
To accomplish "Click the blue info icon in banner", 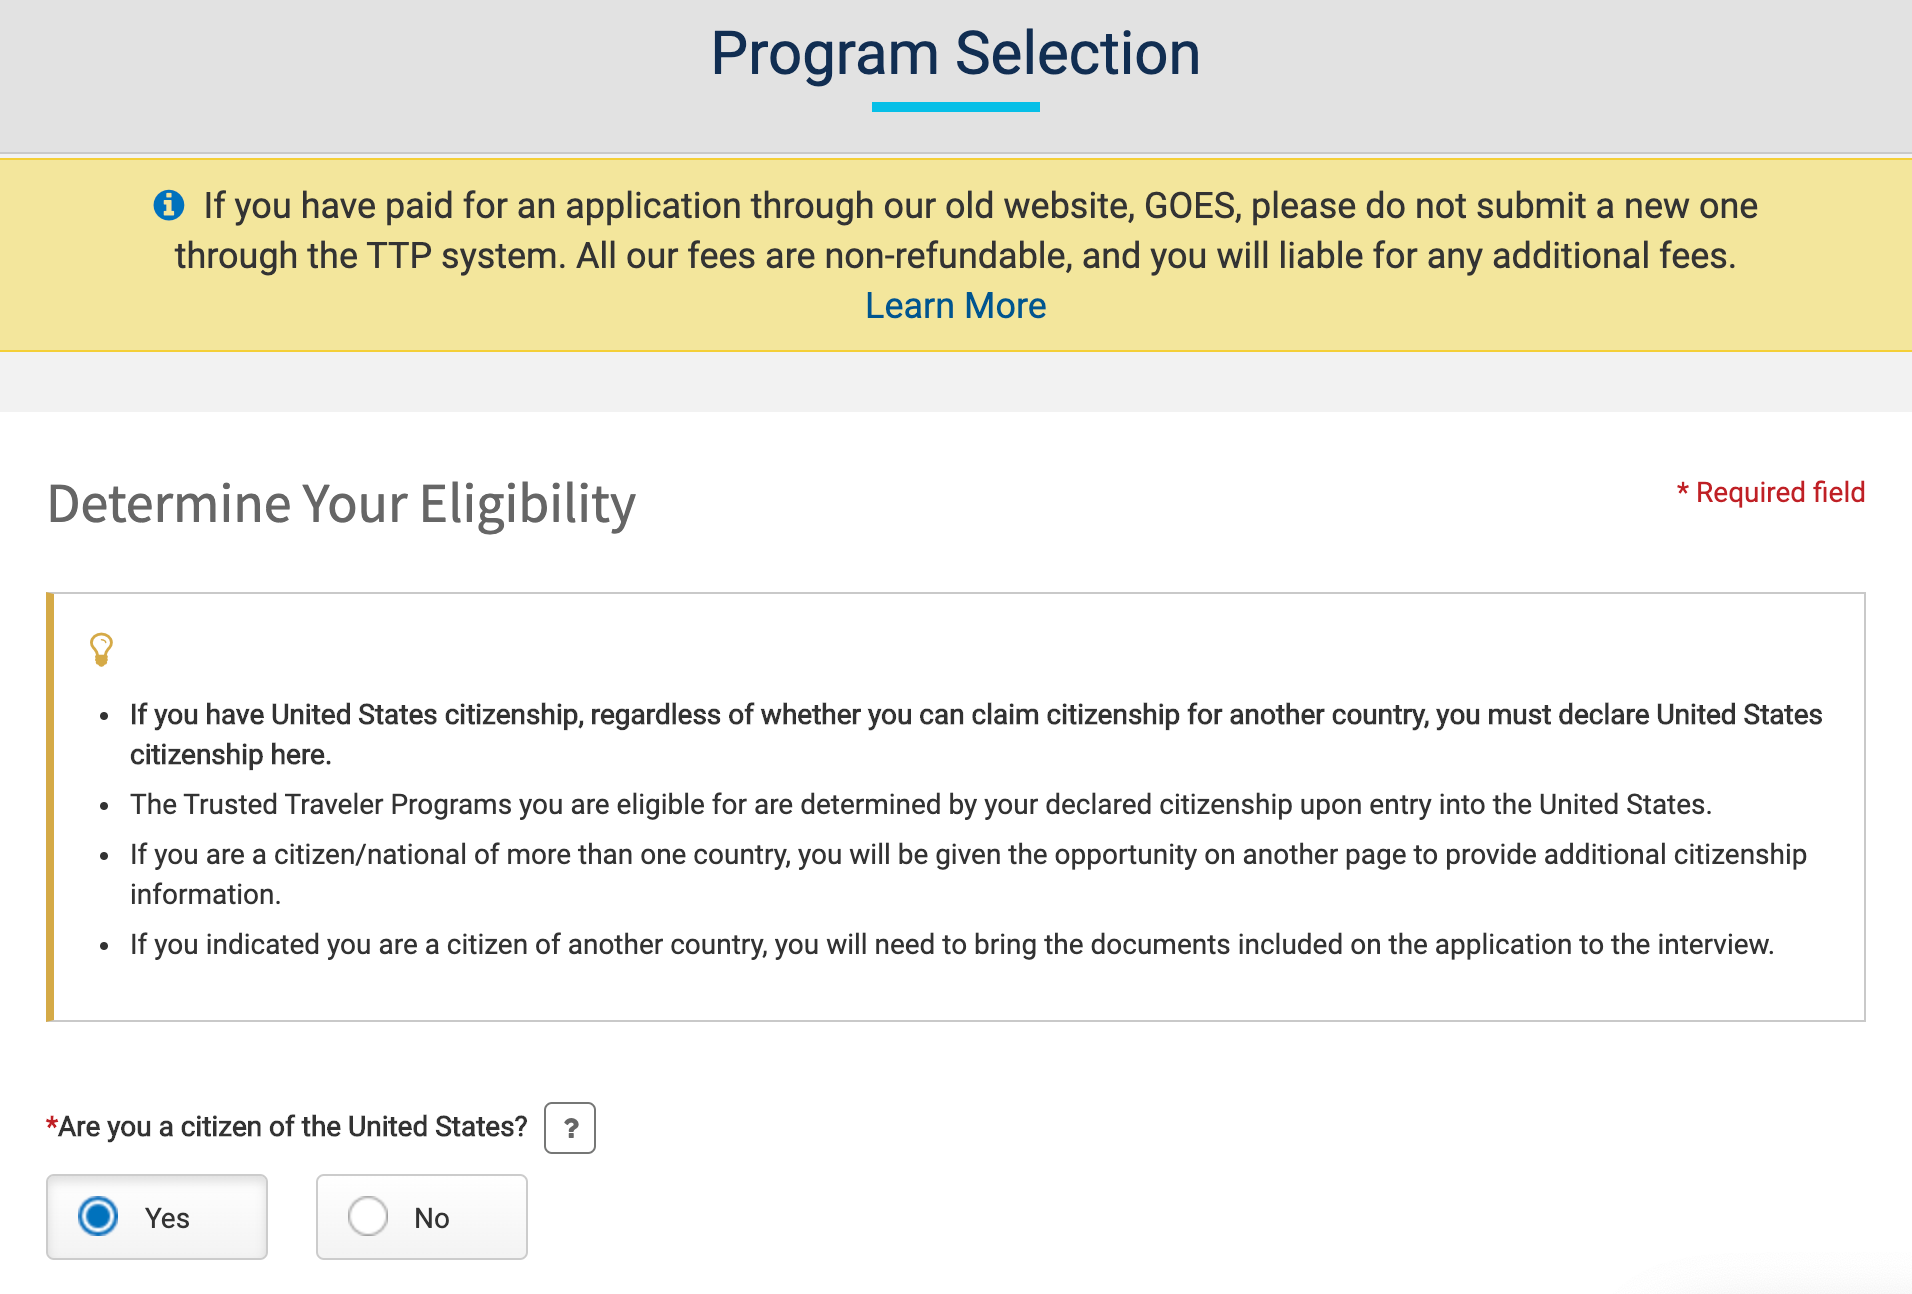I will (x=168, y=205).
